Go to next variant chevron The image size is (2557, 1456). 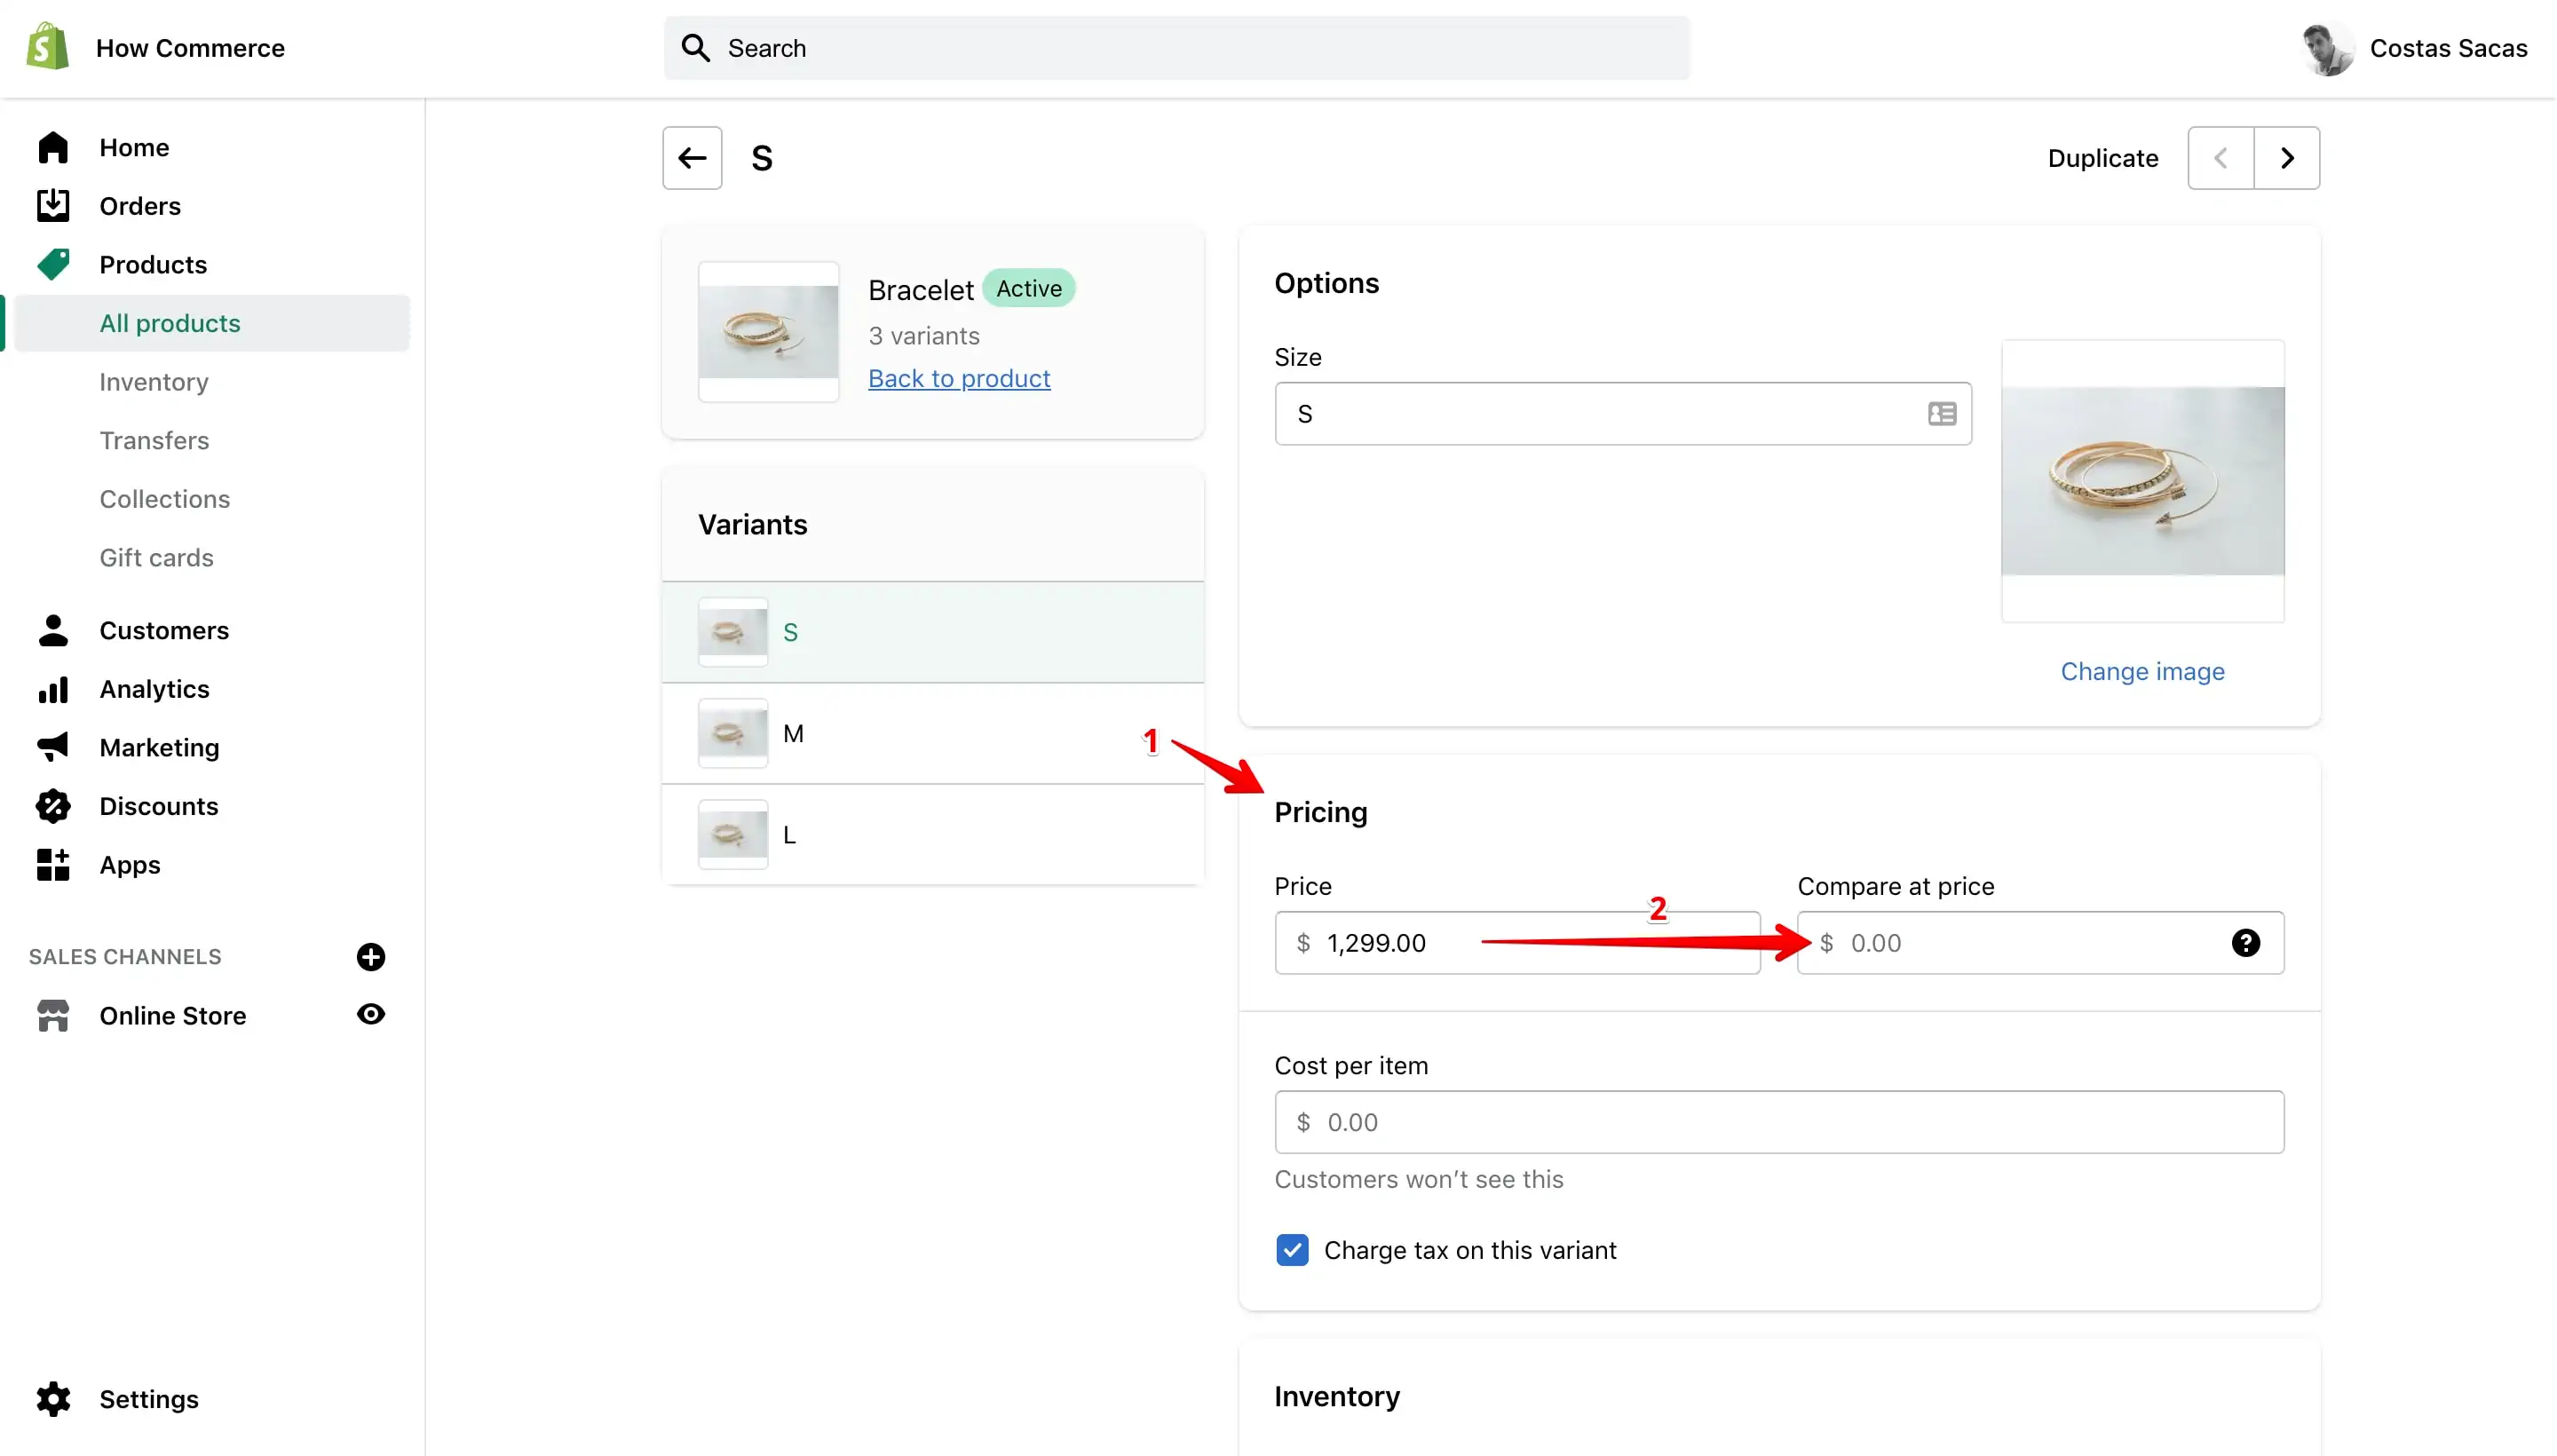pyautogui.click(x=2287, y=158)
